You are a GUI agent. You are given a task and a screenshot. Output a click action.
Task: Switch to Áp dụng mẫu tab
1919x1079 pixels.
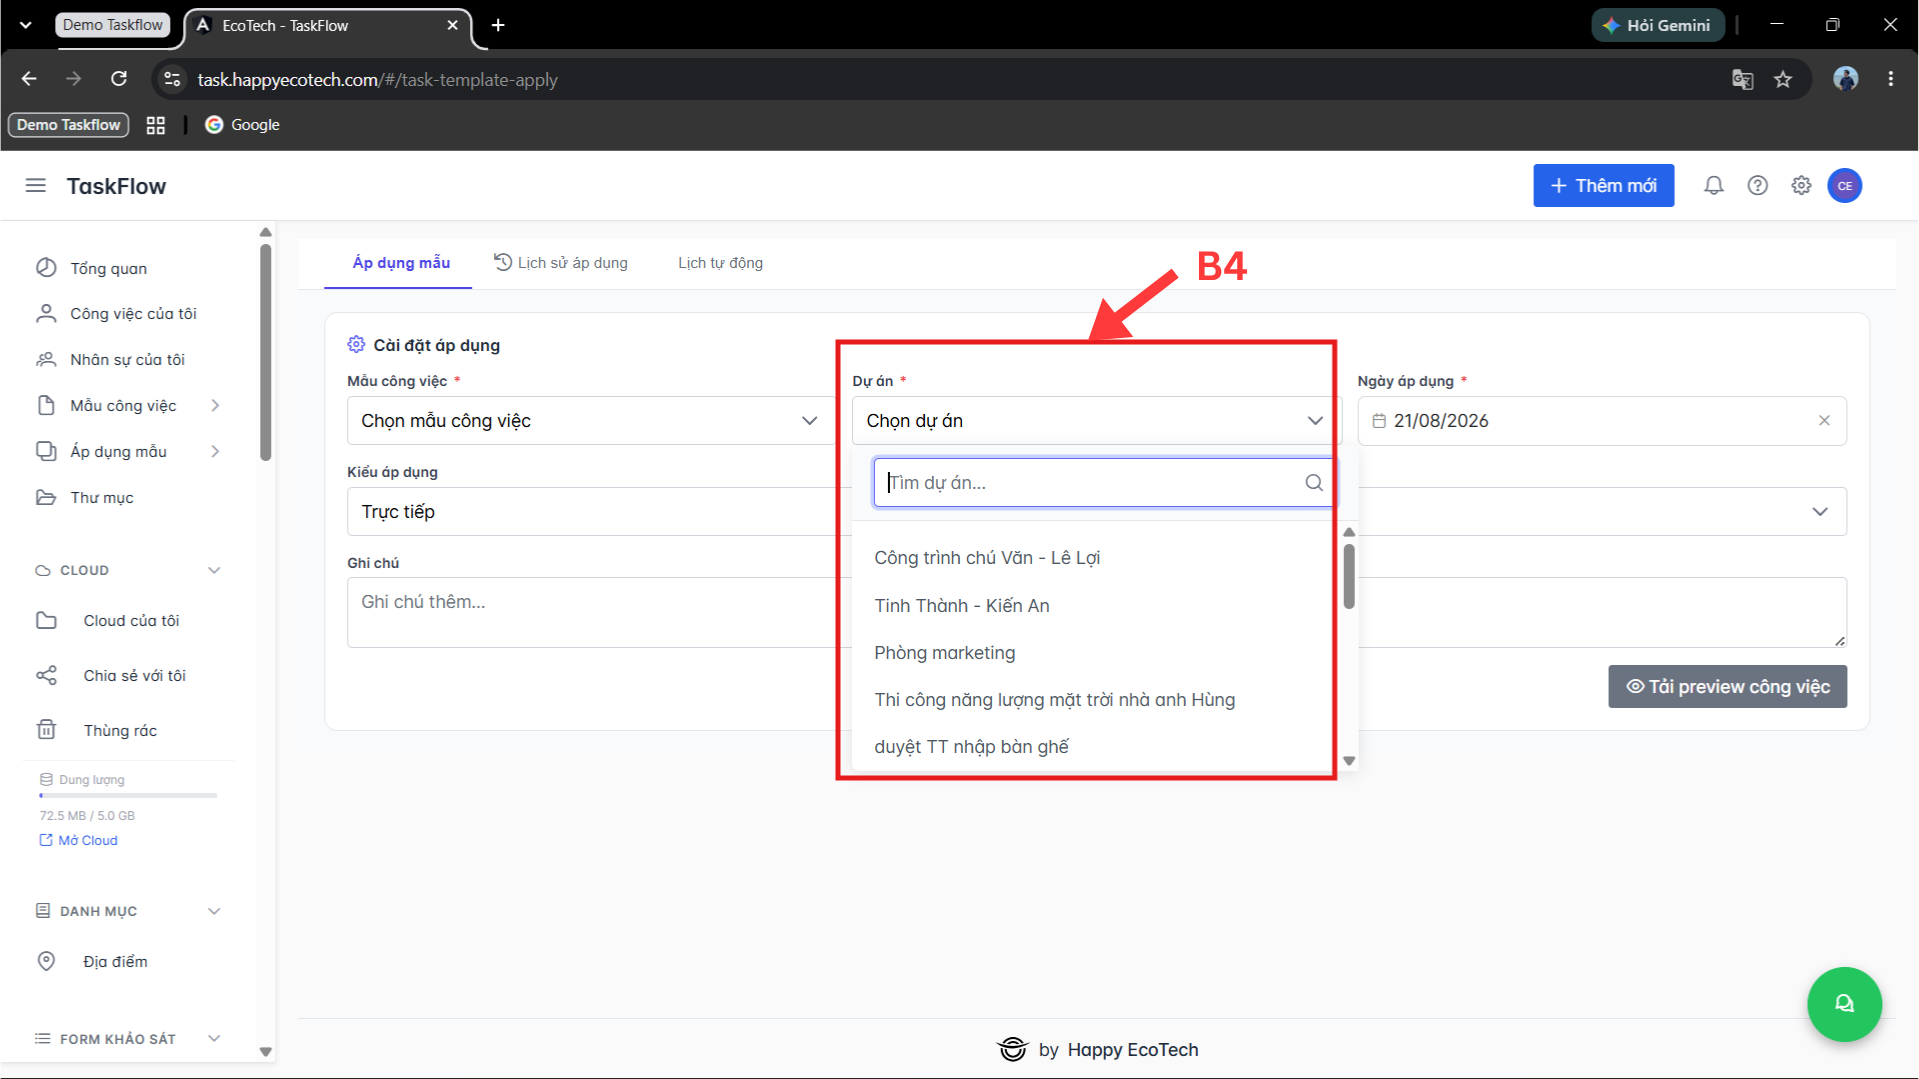coord(401,263)
